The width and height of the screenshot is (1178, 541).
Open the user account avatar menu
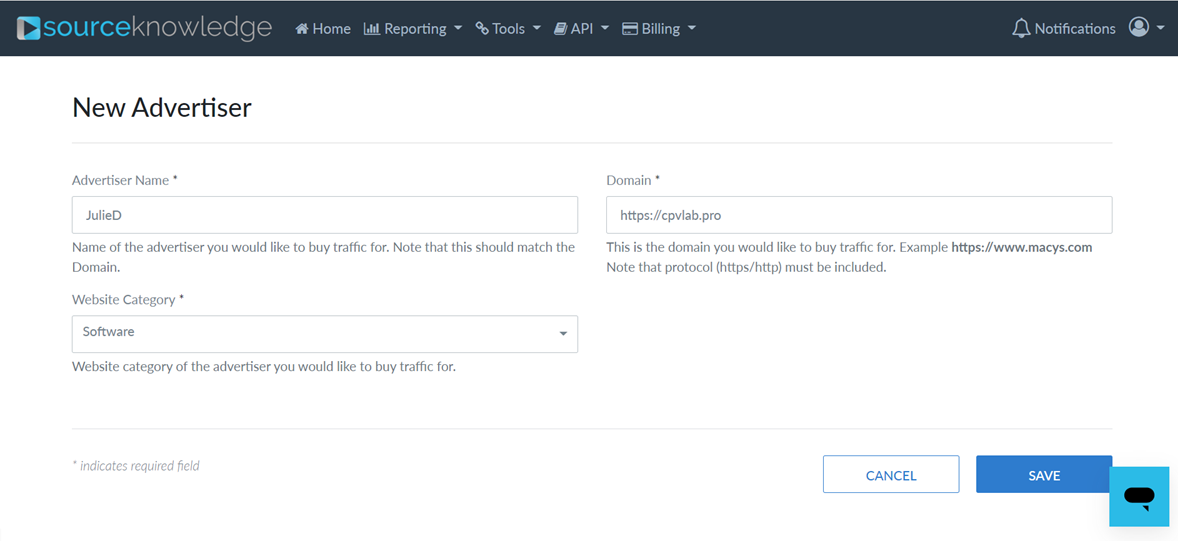(1146, 28)
